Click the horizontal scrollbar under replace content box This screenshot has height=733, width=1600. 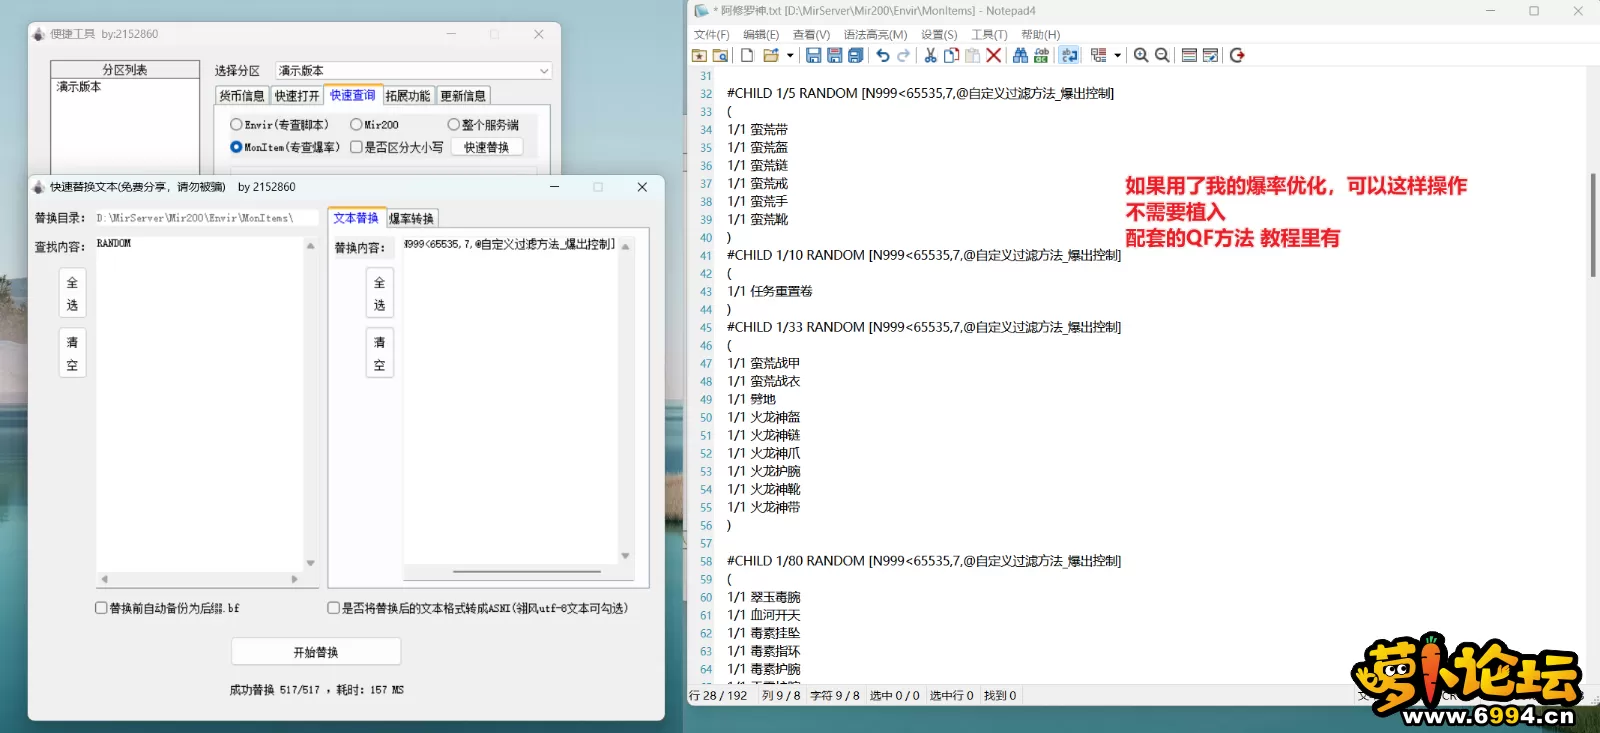527,572
